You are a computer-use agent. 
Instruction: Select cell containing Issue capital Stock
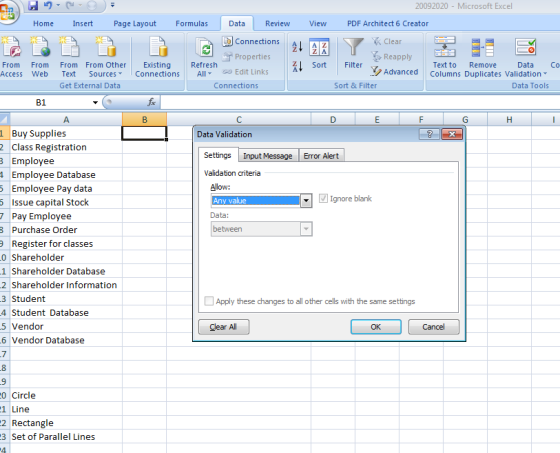(66, 202)
